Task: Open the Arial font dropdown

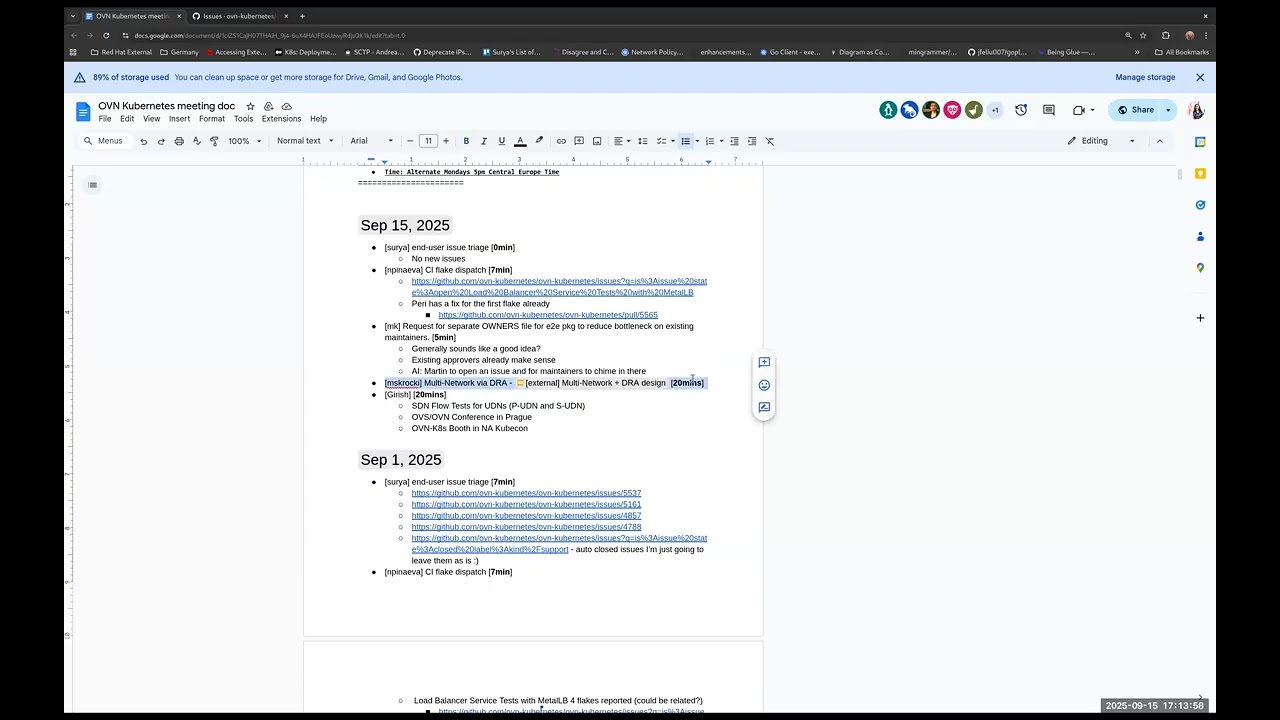Action: point(372,141)
